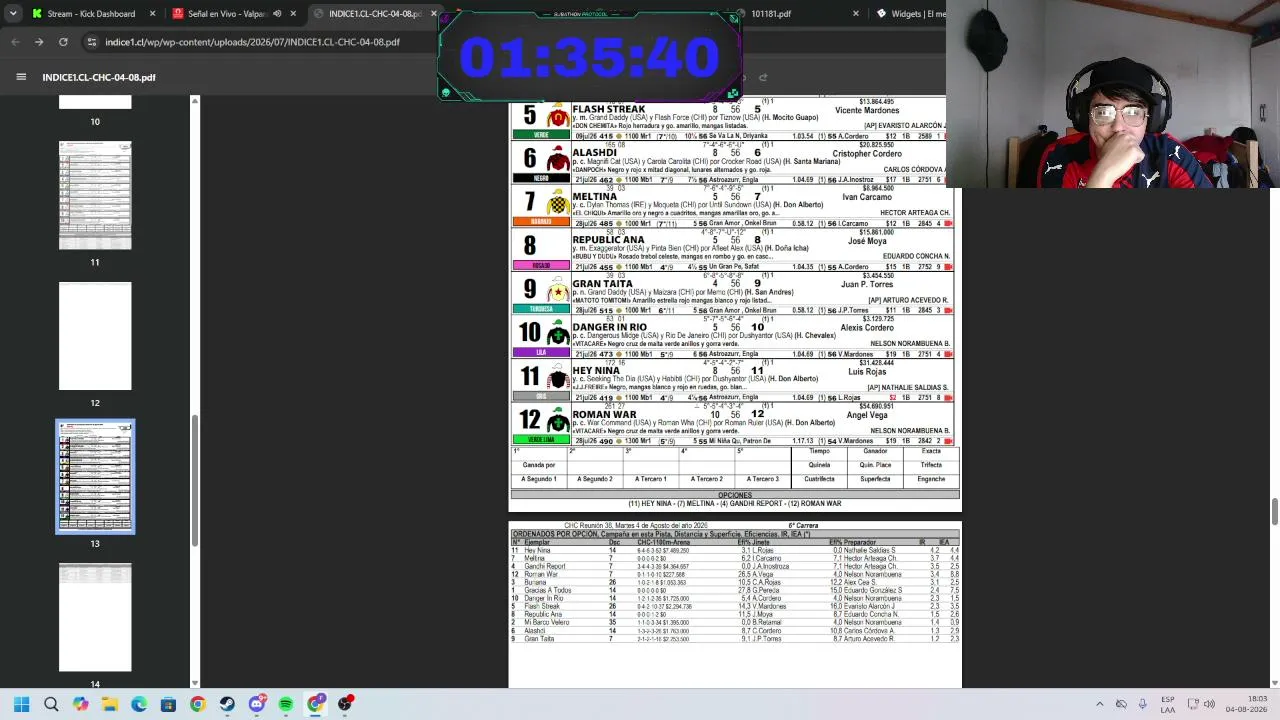Click jockey name Angel Vega
Image resolution: width=1280 pixels, height=720 pixels.
coord(867,415)
